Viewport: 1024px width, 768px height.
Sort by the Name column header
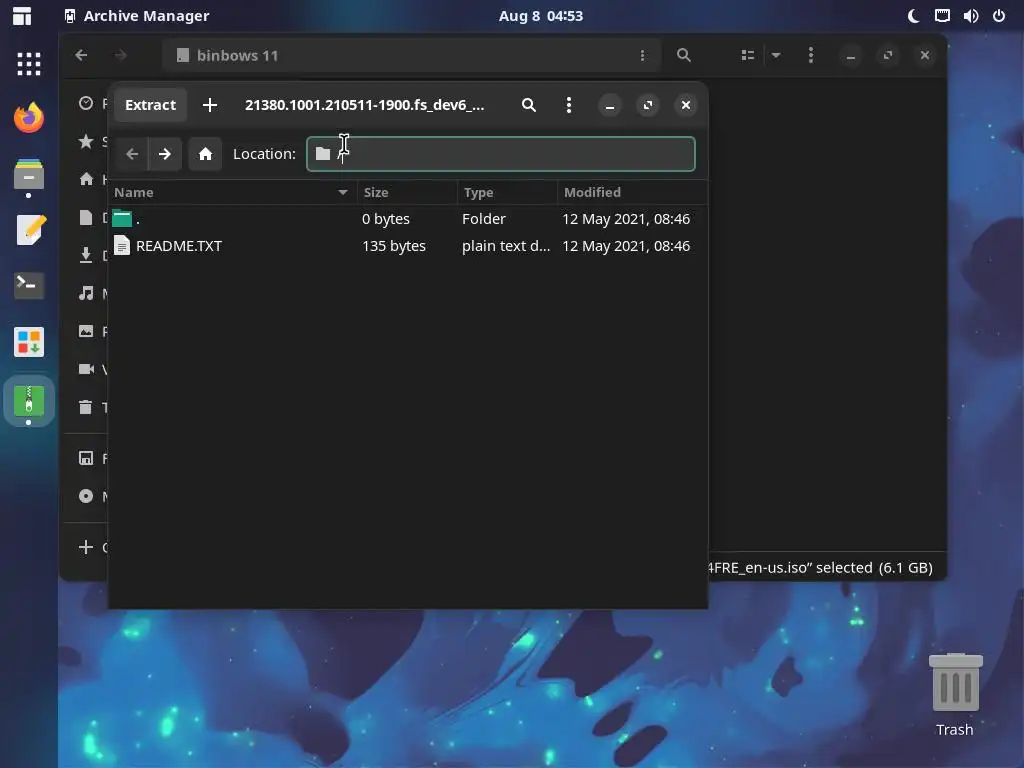pyautogui.click(x=232, y=193)
